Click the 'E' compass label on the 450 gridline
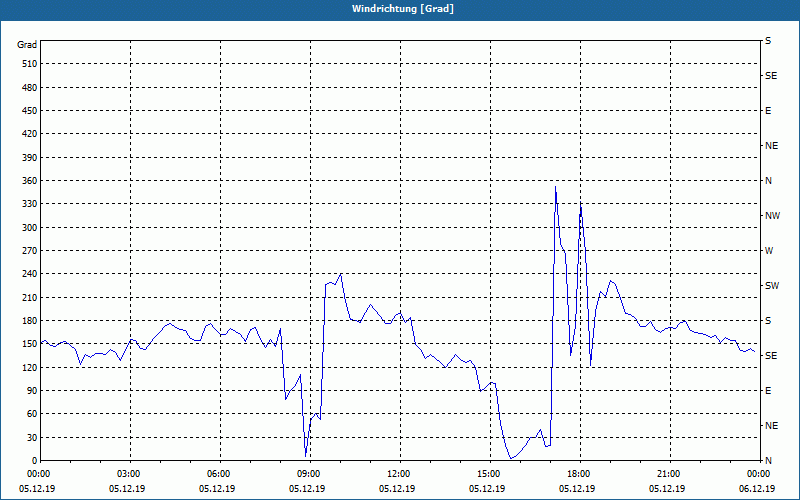Screen dimensions: 800x500 pos(768,111)
